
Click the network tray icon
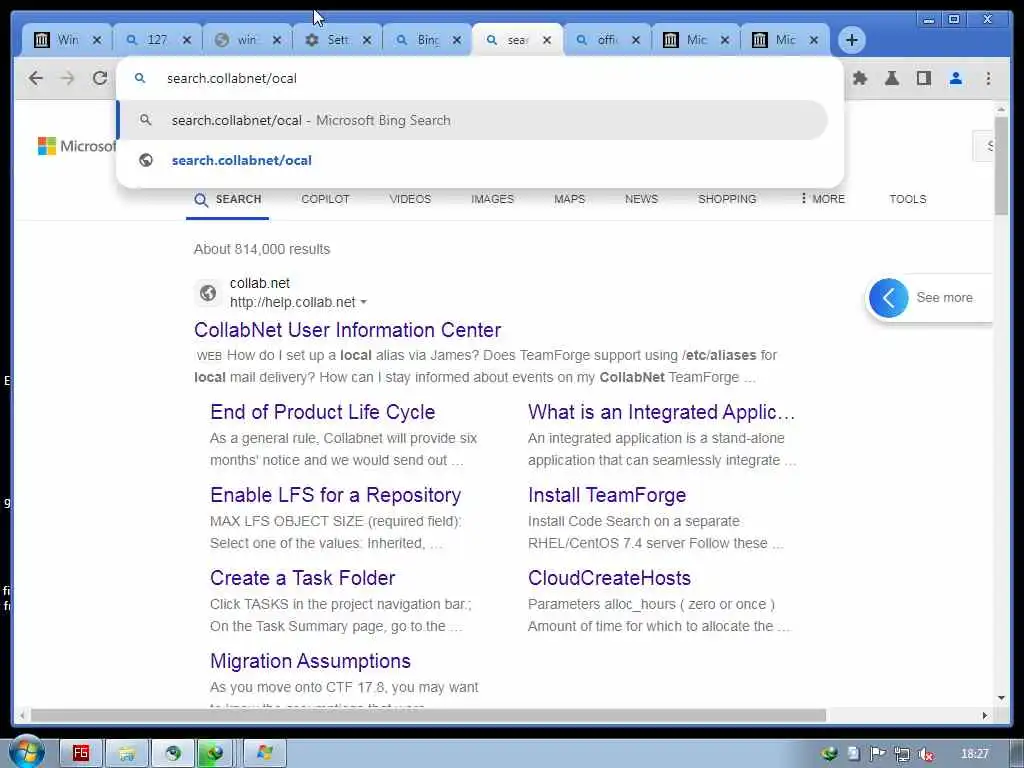[902, 754]
